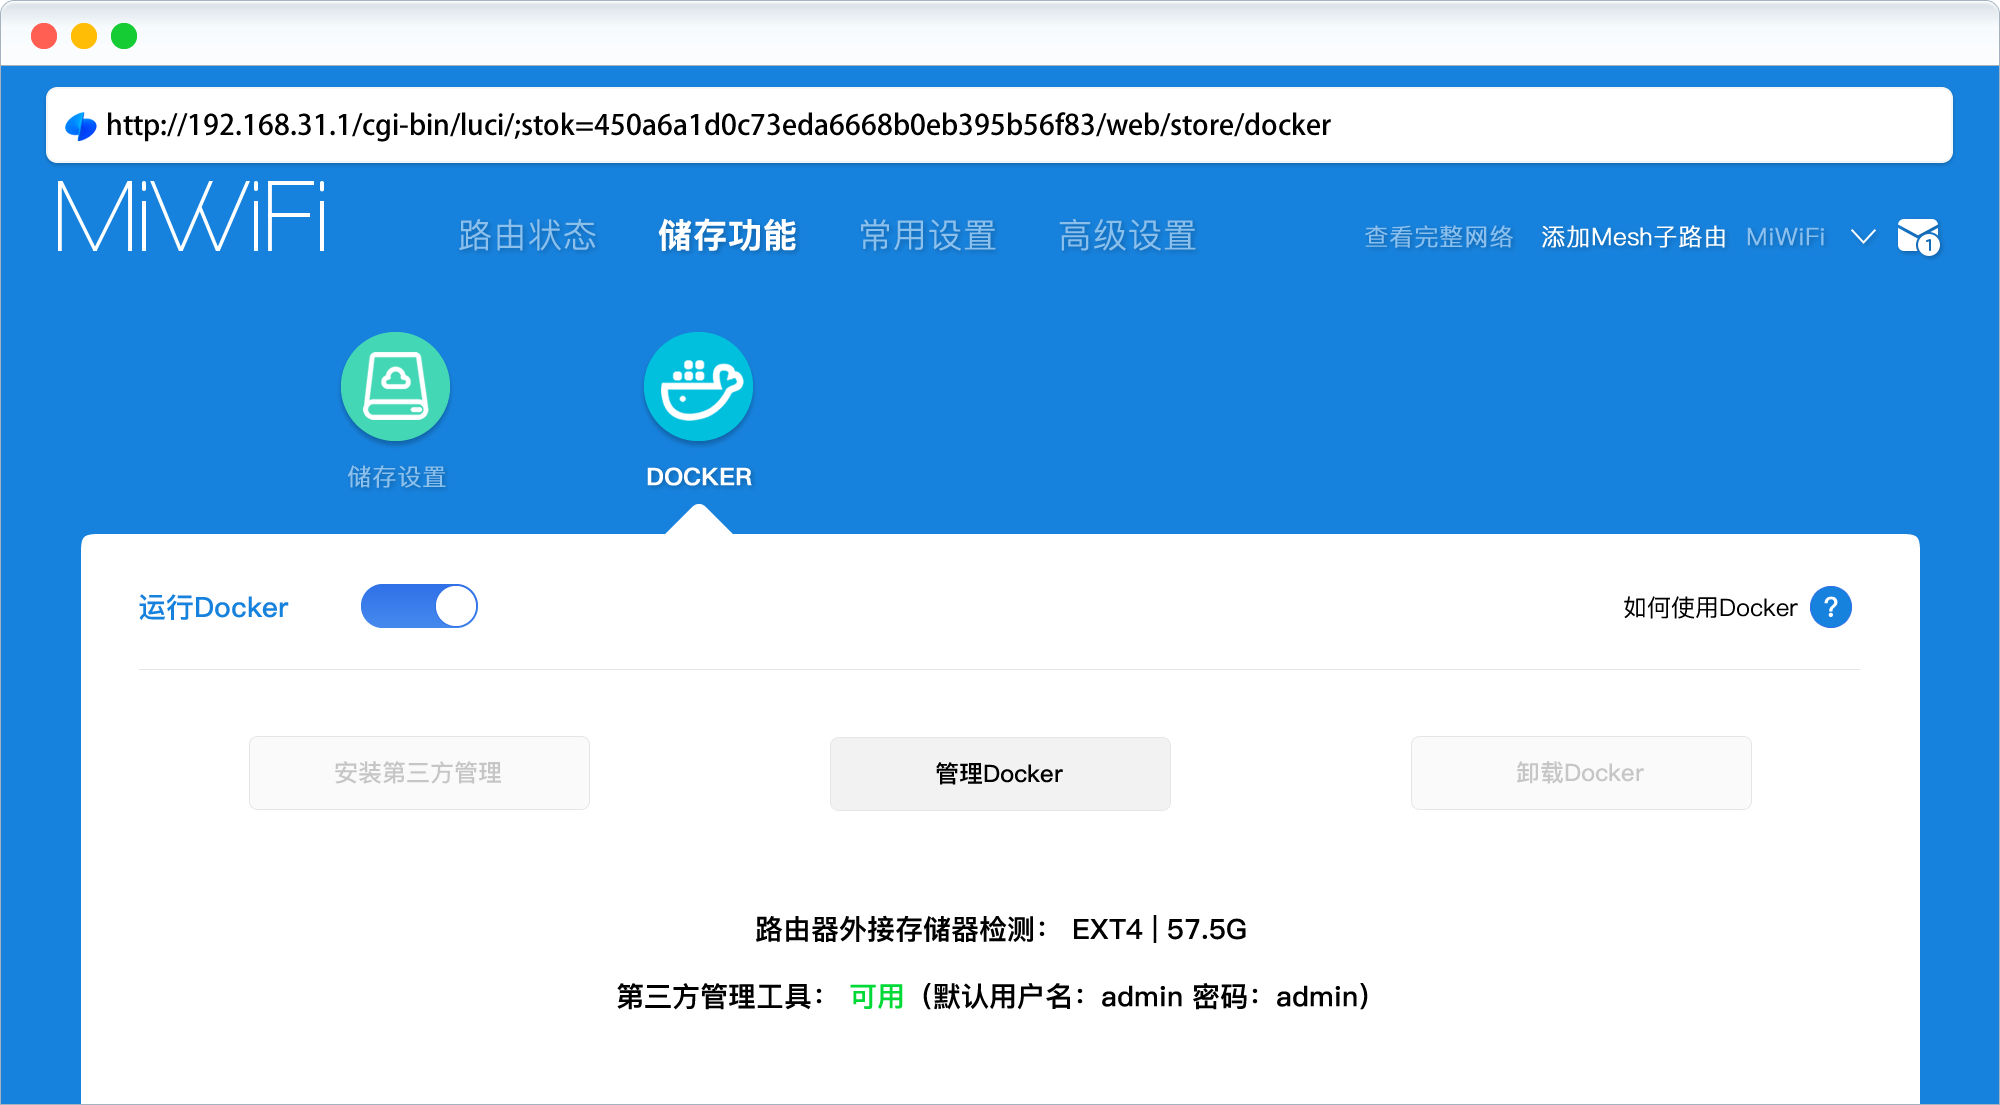Viewport: 2000px width, 1105px height.
Task: Expand the MiWiFi account dropdown arrow
Action: coord(1862,237)
